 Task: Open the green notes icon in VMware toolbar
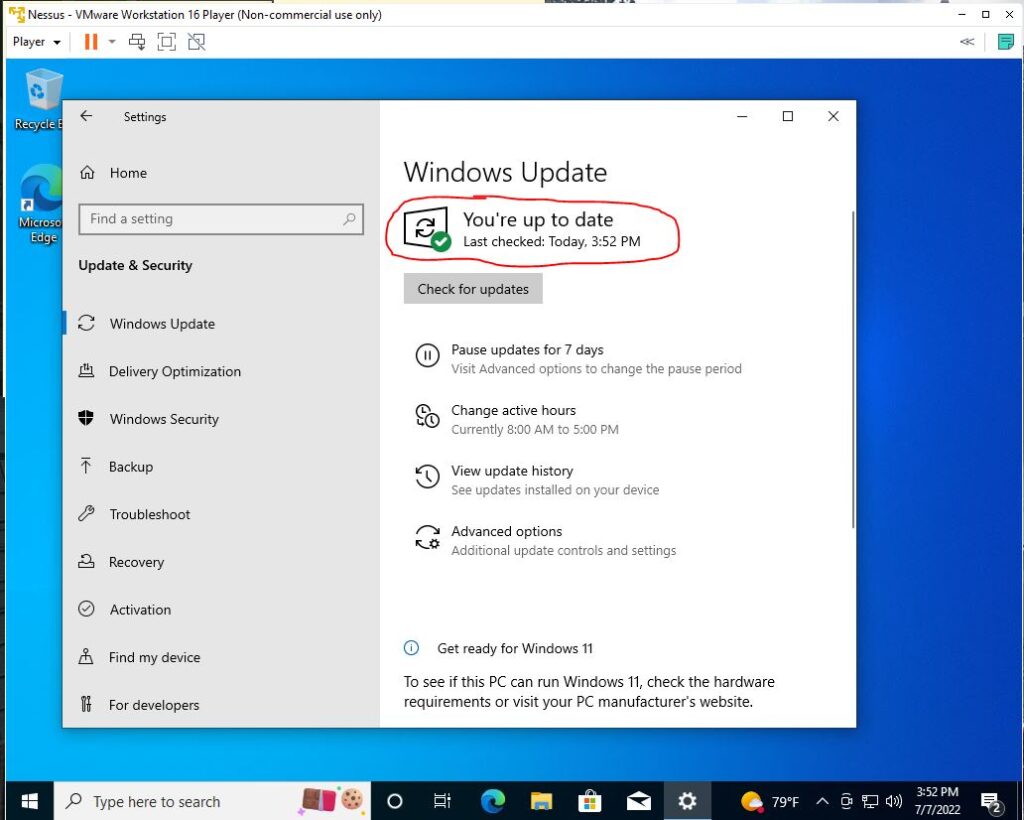(x=1006, y=42)
